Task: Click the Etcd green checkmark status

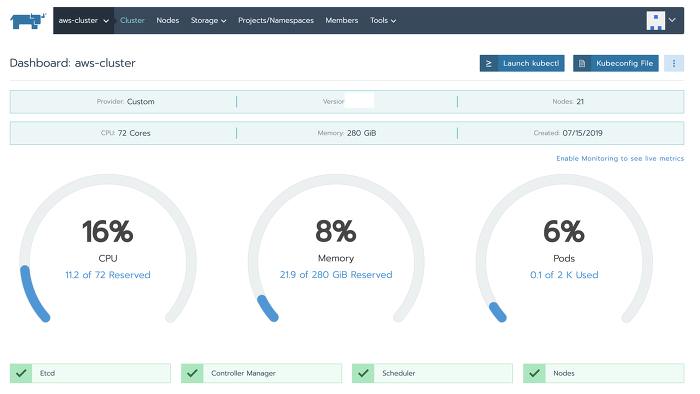Action: 21,373
